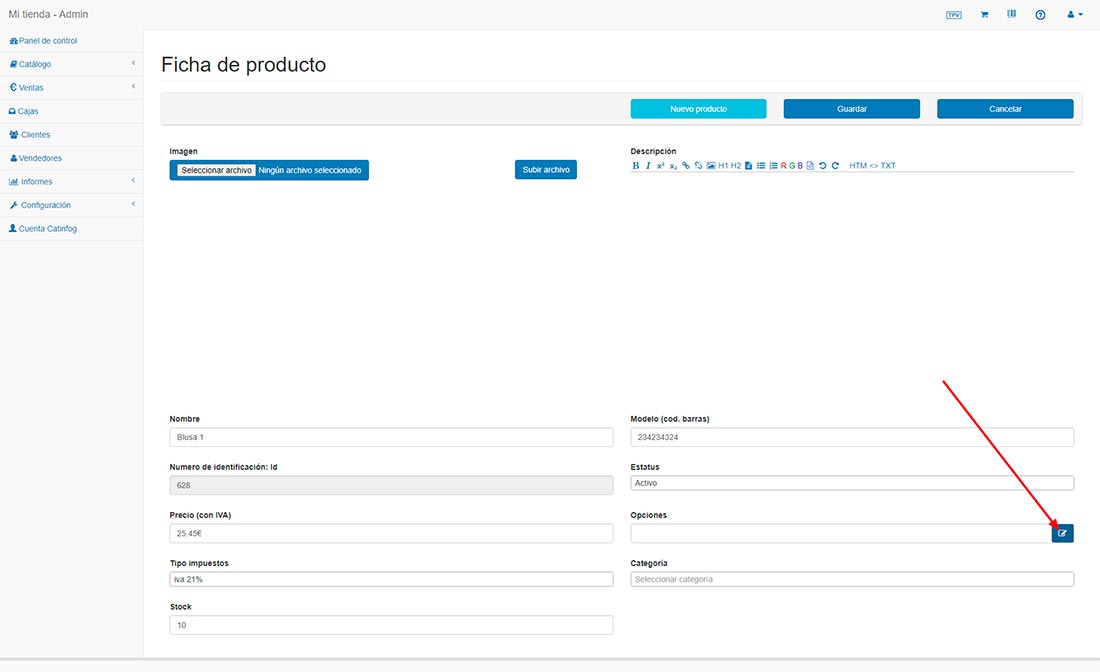The width and height of the screenshot is (1100, 672).
Task: Insert an image in the description editor
Action: tap(711, 166)
